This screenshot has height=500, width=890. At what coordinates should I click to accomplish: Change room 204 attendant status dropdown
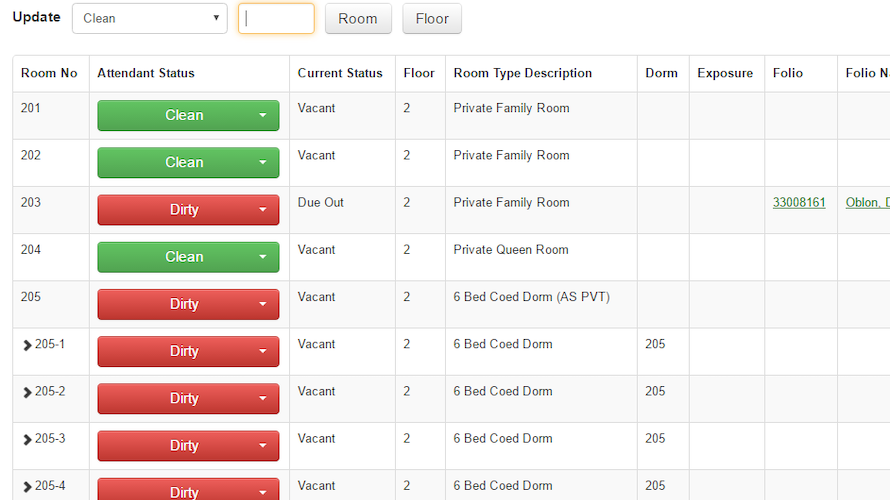click(188, 257)
